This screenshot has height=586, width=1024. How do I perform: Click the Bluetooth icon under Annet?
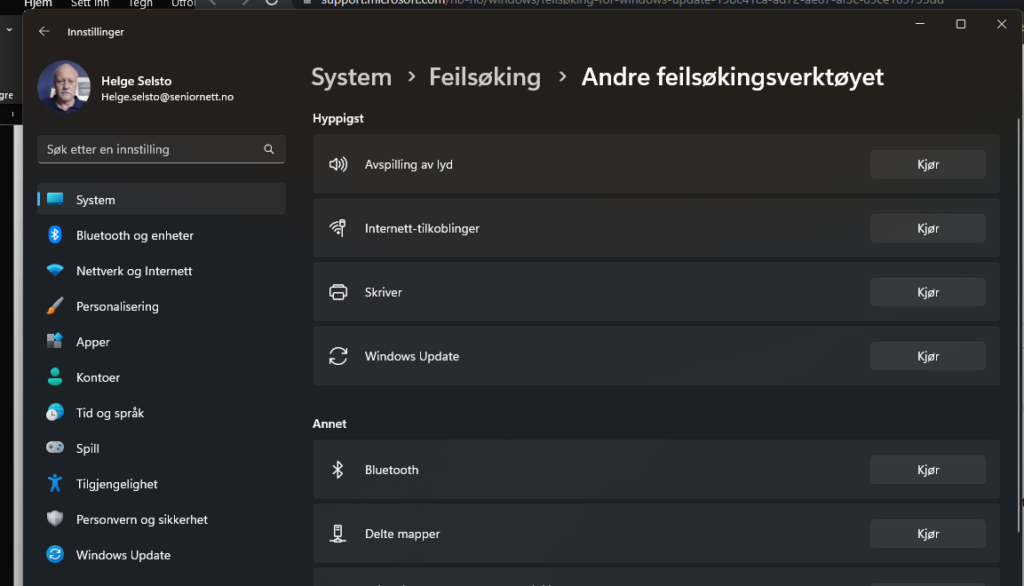click(x=337, y=469)
